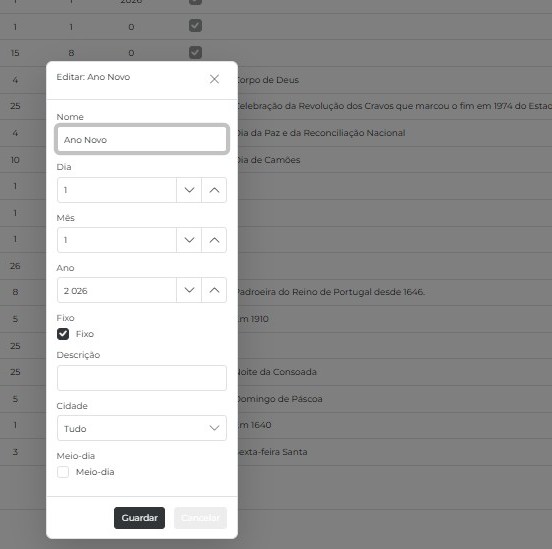
Task: Select the Sexta-feira Santa text
Action: [x=272, y=452]
